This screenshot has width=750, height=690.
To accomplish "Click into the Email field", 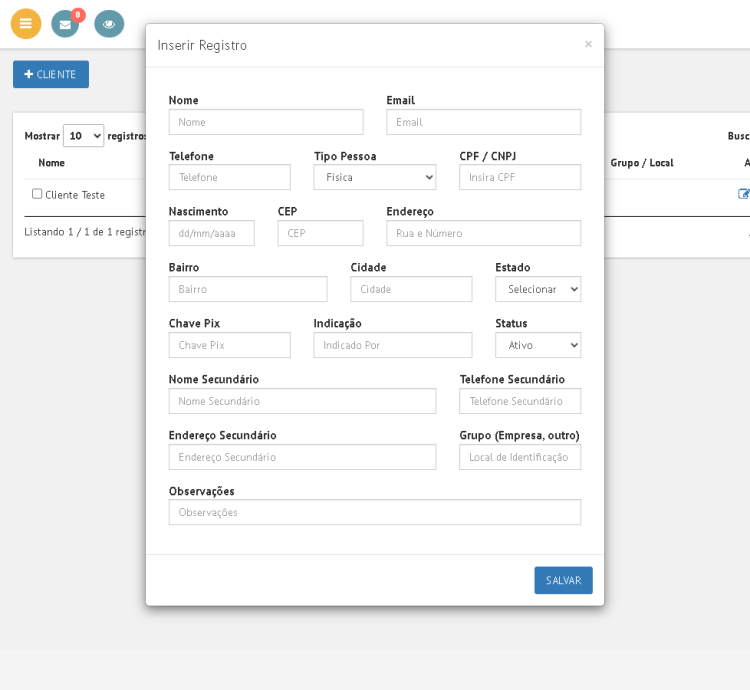I will coord(483,122).
